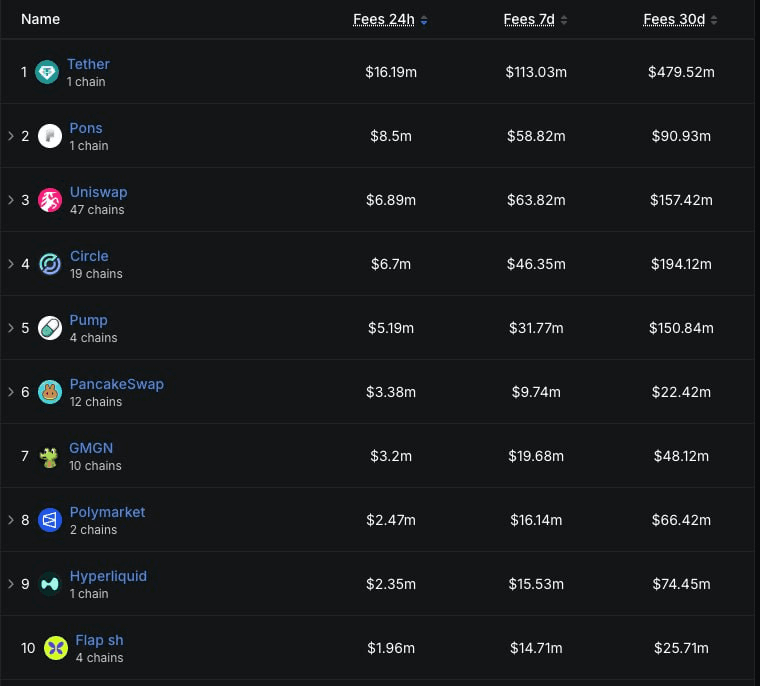Screen dimensions: 760x686
Task: Click the Uniswap unicorn logo icon
Action: pos(50,200)
